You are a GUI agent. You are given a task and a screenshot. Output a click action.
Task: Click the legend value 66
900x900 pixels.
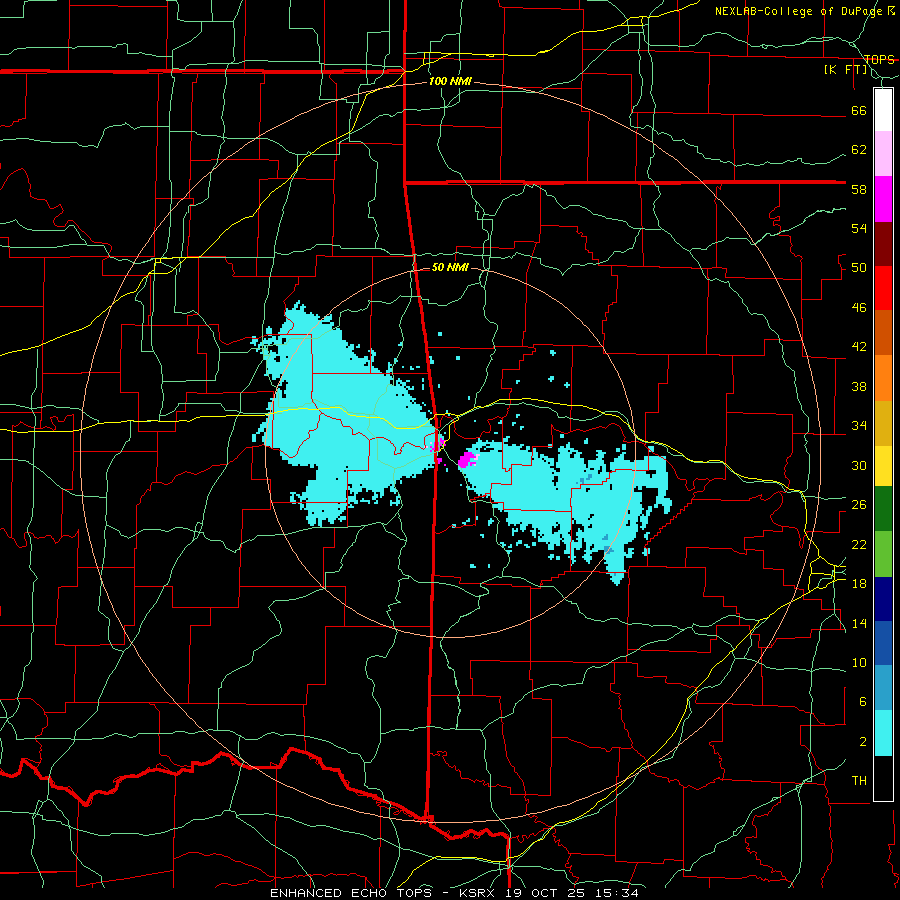click(859, 111)
